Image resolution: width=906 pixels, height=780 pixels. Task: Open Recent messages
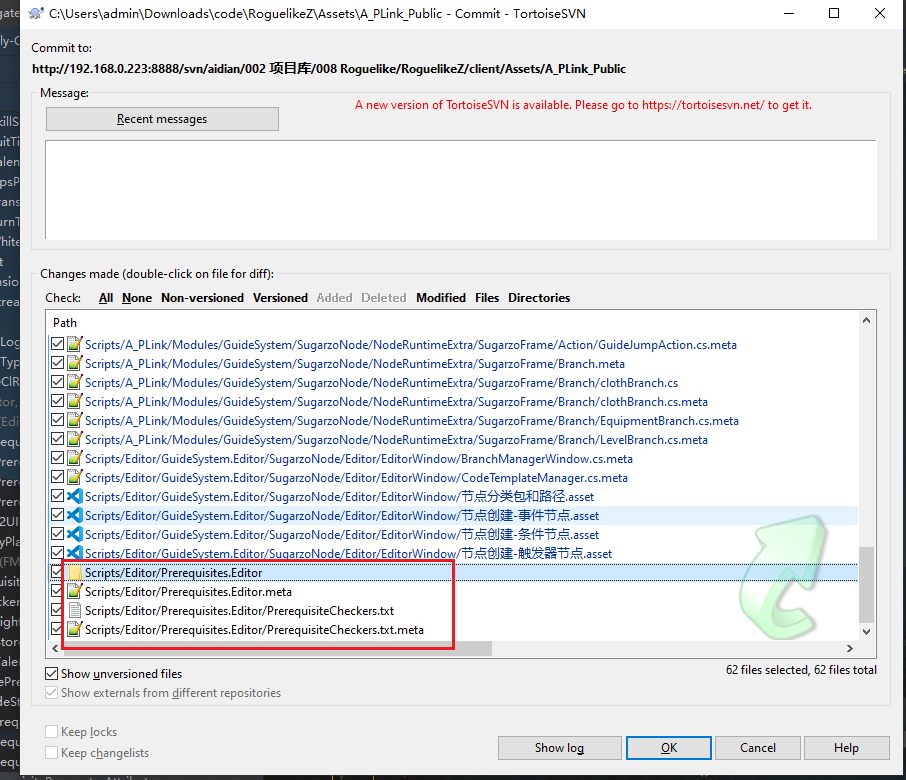point(162,119)
